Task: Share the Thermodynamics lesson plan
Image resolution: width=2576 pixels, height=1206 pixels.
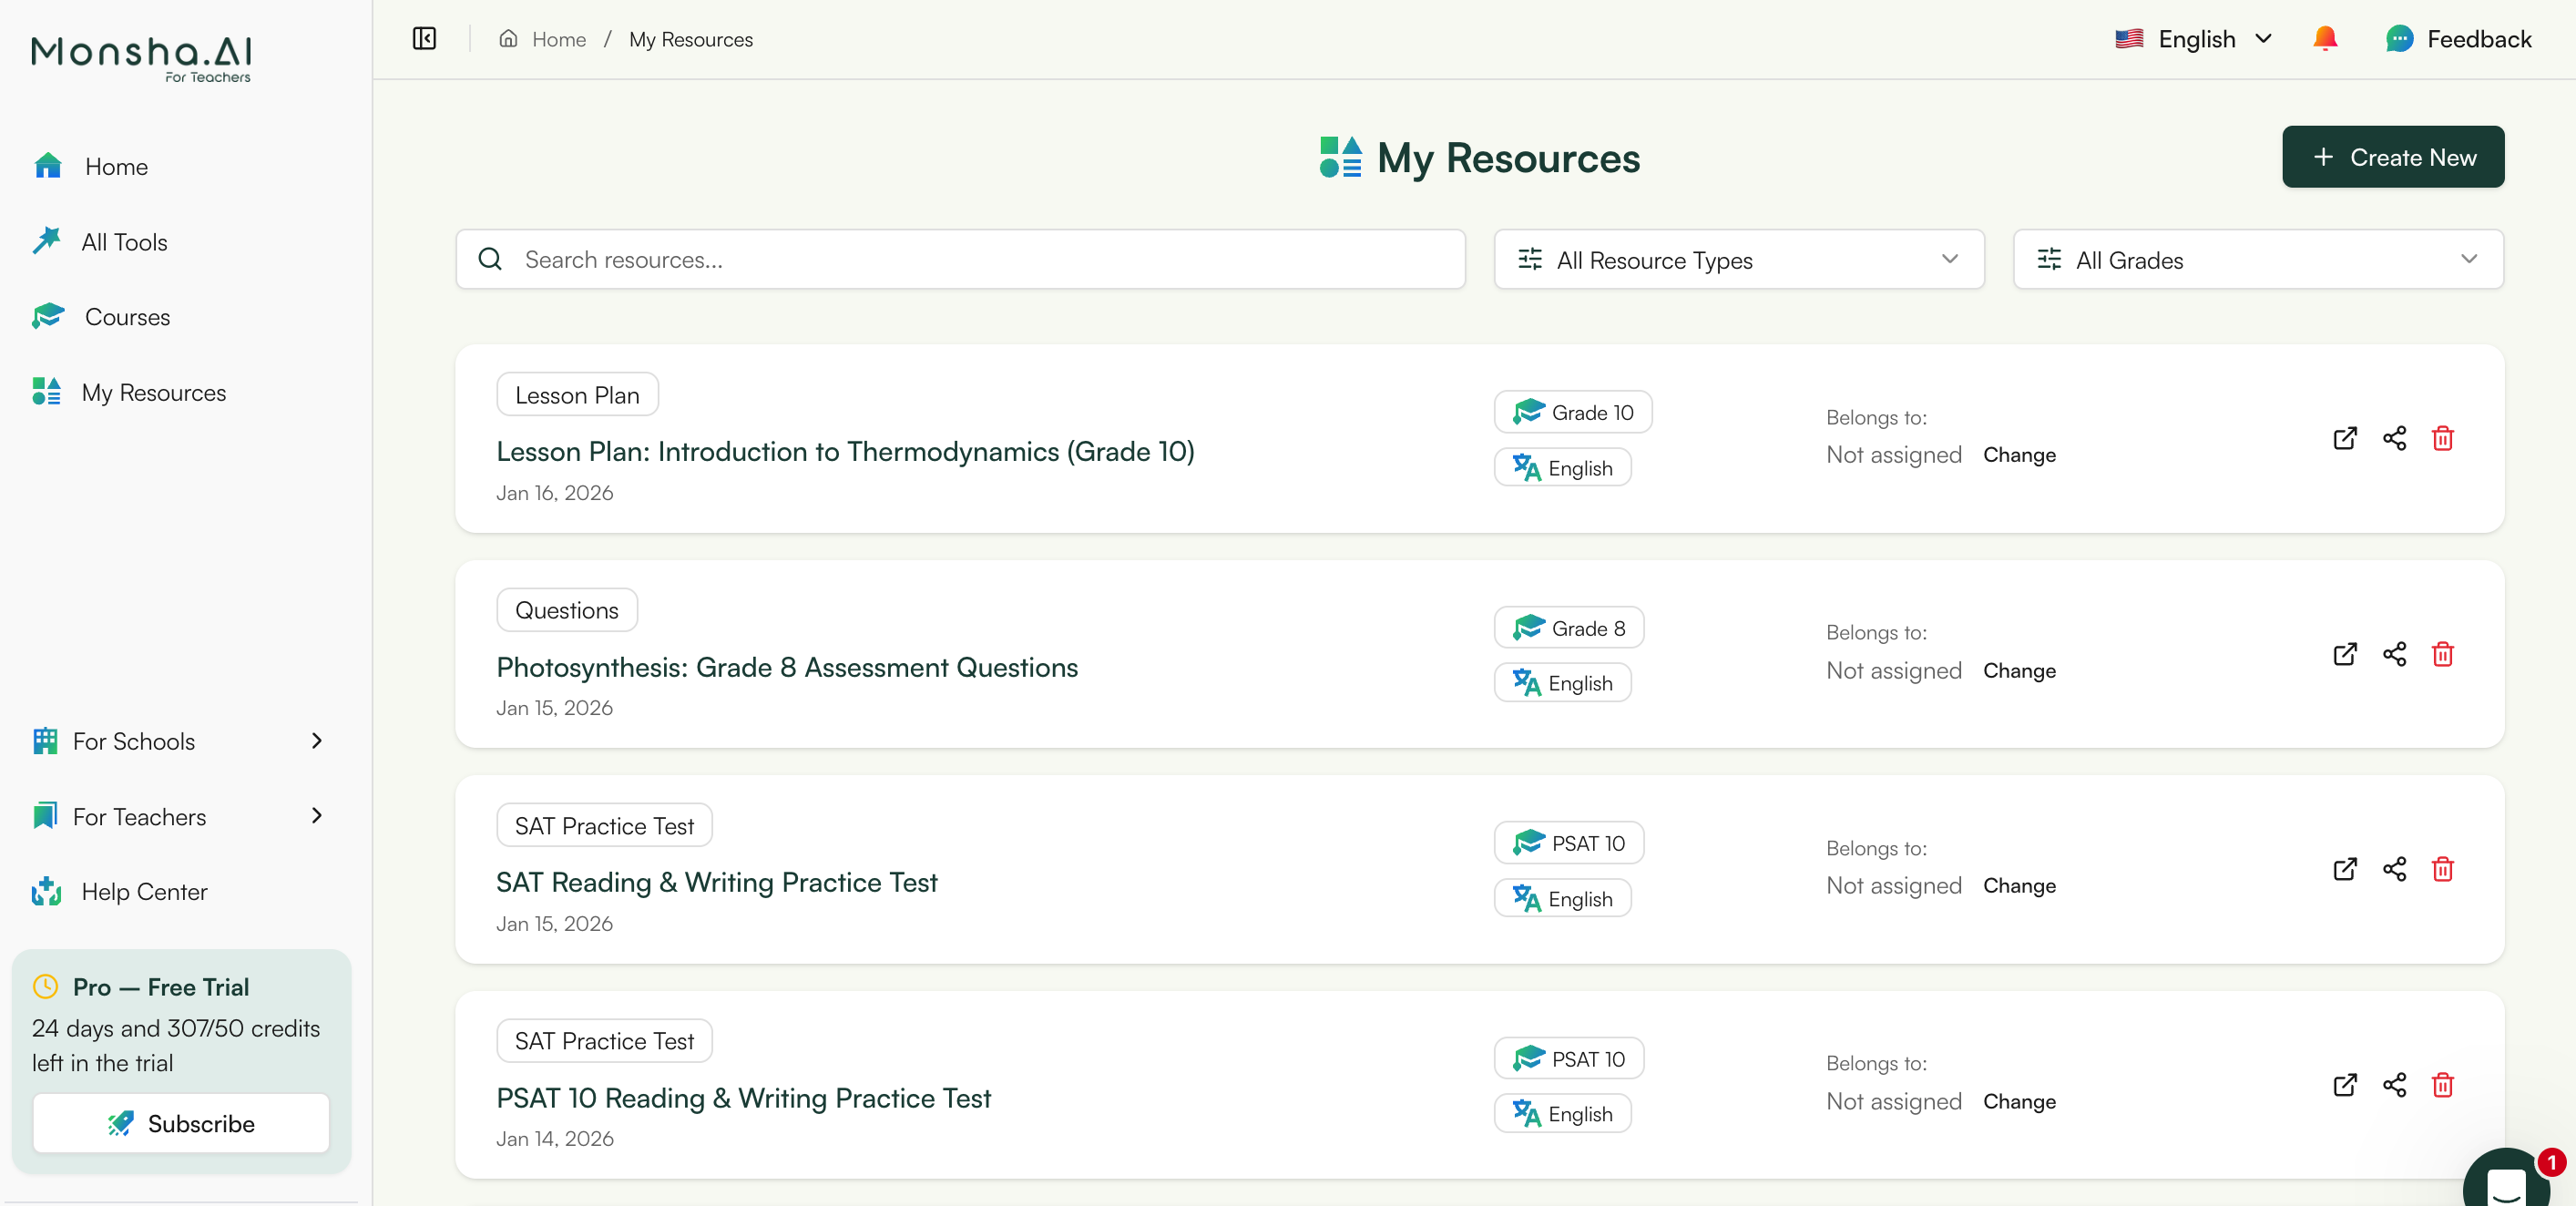Action: 2395,439
